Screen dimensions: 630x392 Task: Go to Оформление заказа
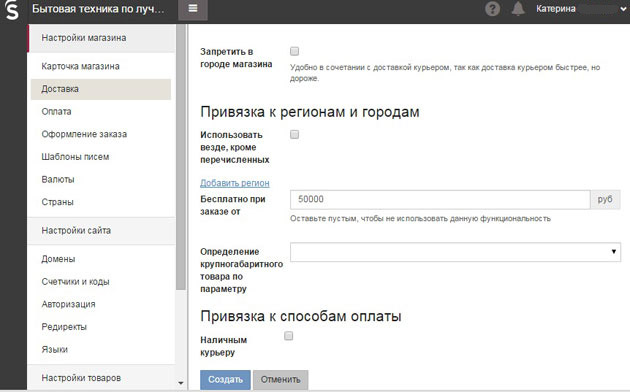[84, 134]
